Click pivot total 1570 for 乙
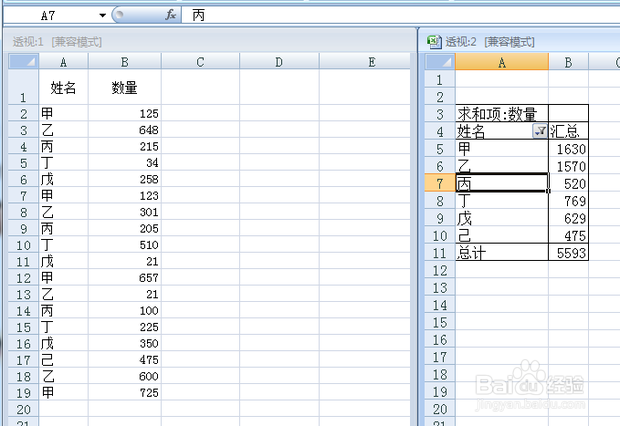620x426 pixels. click(568, 167)
